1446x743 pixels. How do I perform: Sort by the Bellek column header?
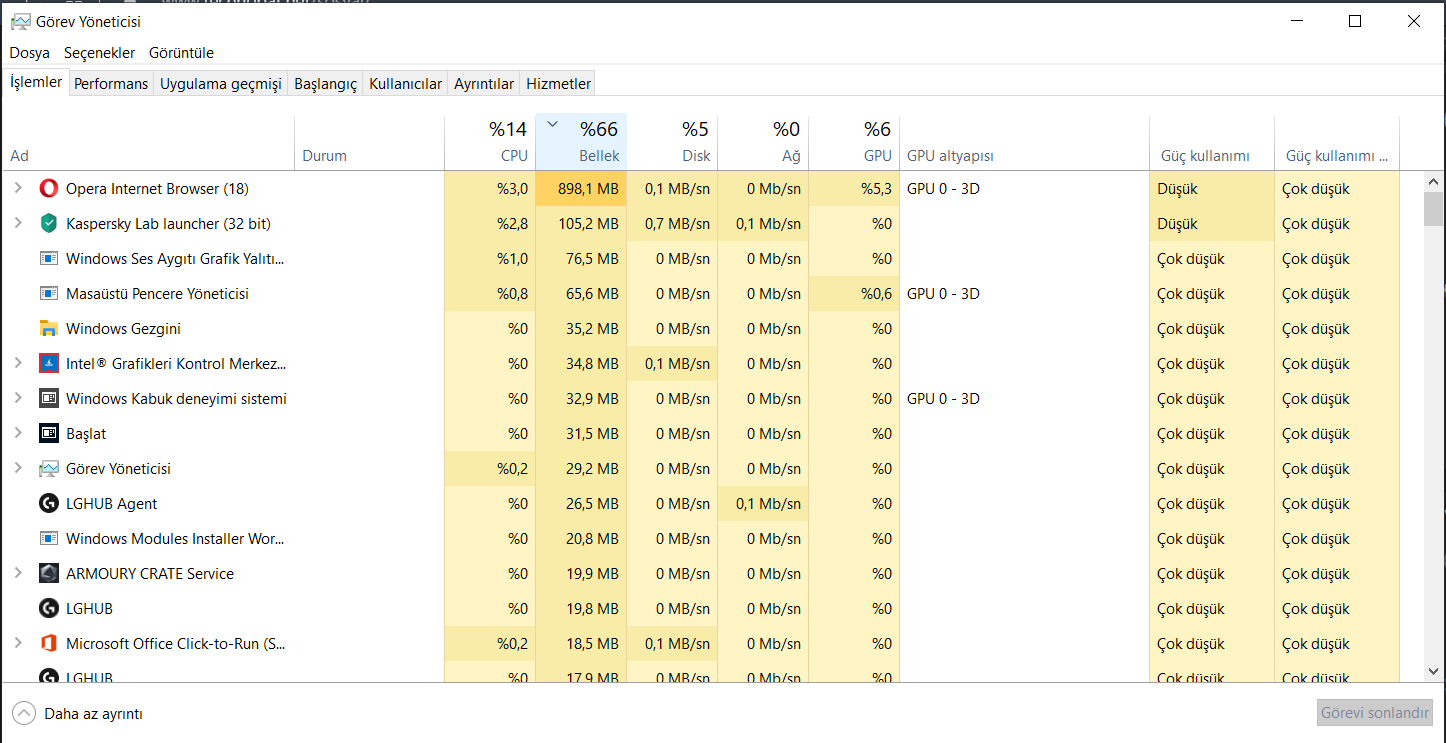[582, 142]
